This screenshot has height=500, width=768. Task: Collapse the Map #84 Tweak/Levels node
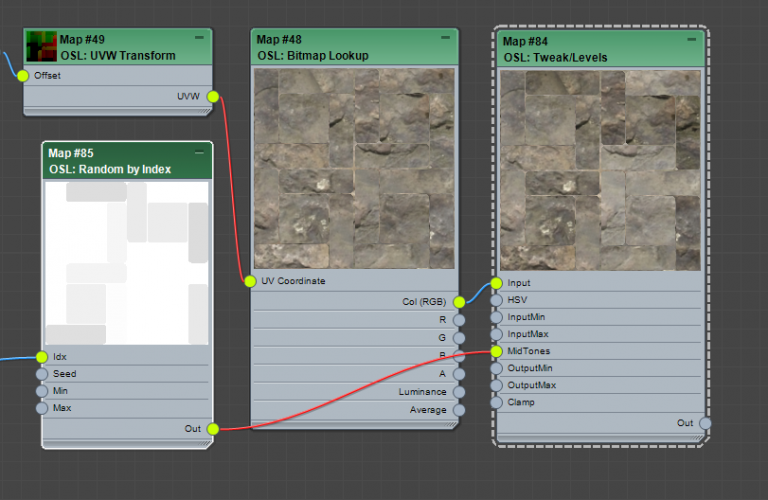point(690,38)
